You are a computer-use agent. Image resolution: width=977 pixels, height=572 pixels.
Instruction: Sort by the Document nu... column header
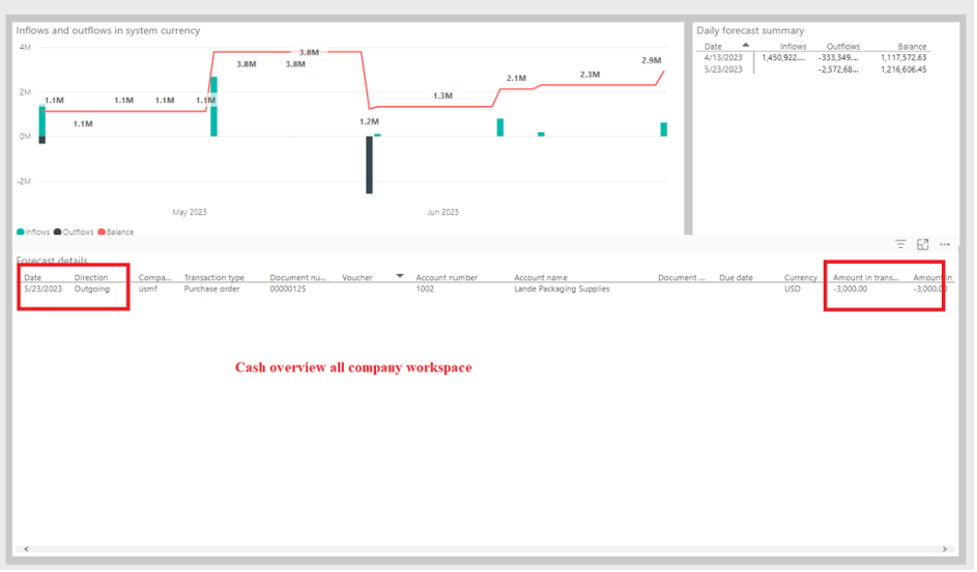298,277
